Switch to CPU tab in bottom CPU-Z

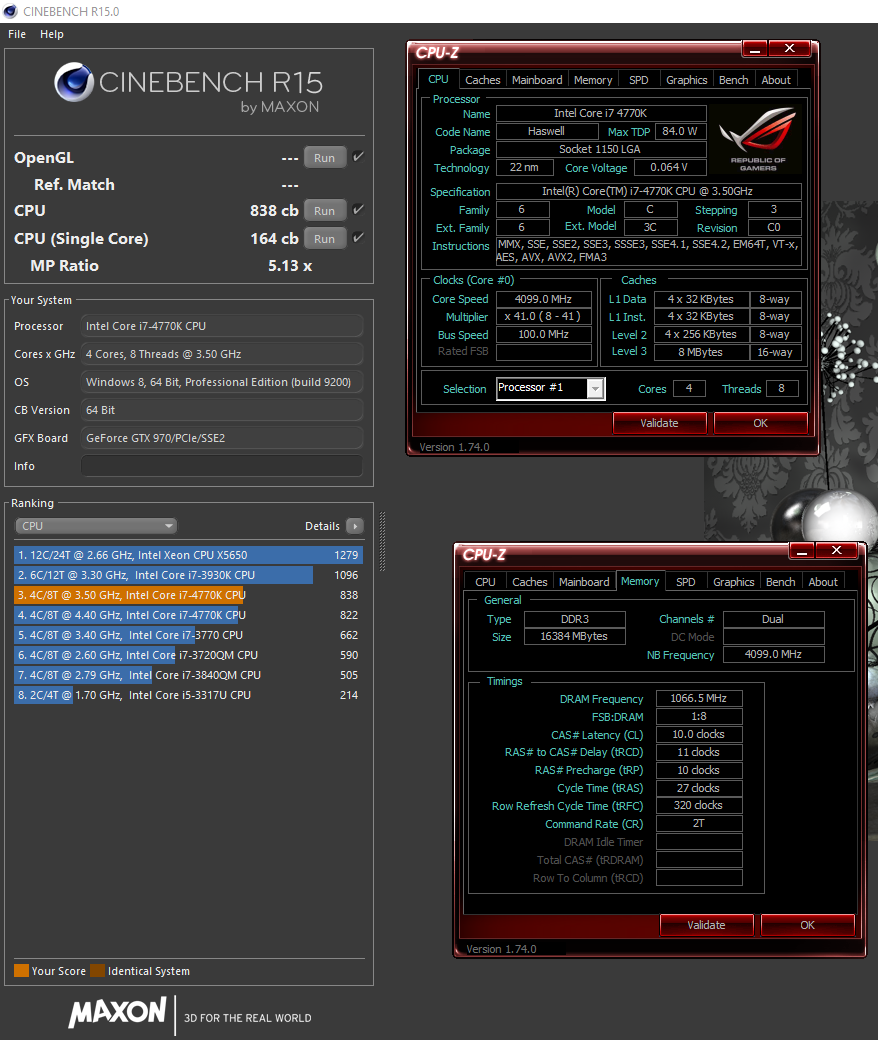tap(485, 582)
